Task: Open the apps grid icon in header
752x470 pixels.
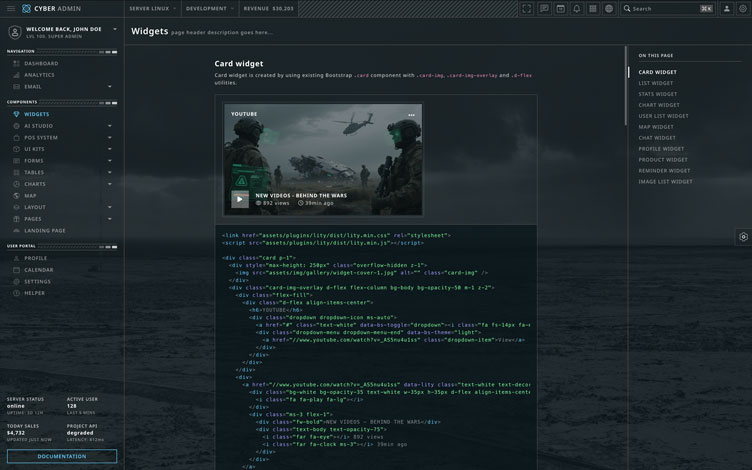Action: pyautogui.click(x=592, y=8)
